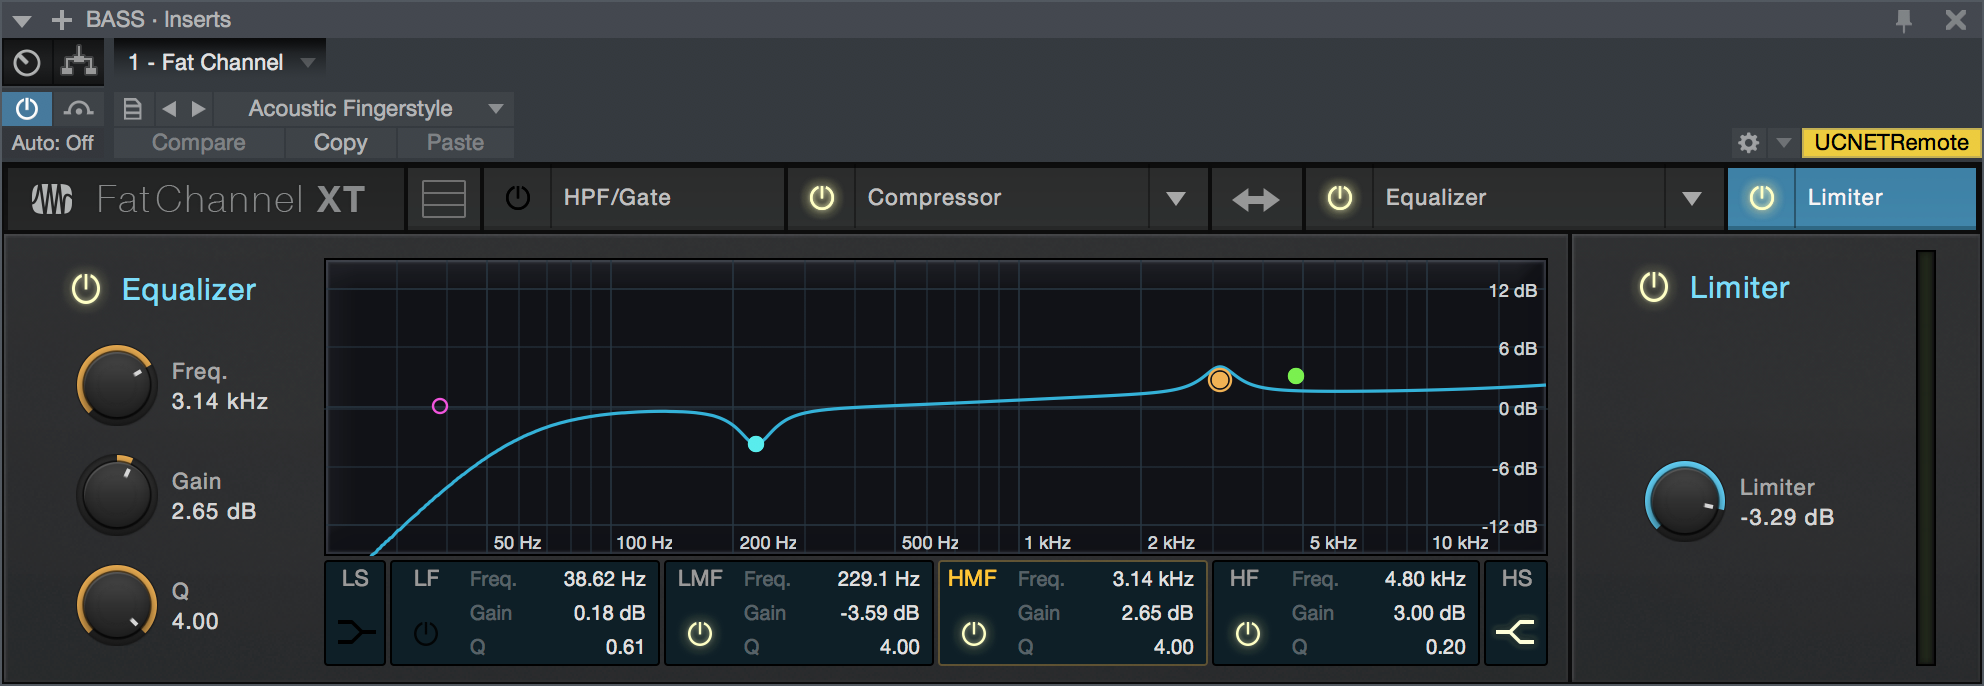Swap compressor and equalizer order arrows
Screen dimensions: 1984x686
[x=1256, y=200]
